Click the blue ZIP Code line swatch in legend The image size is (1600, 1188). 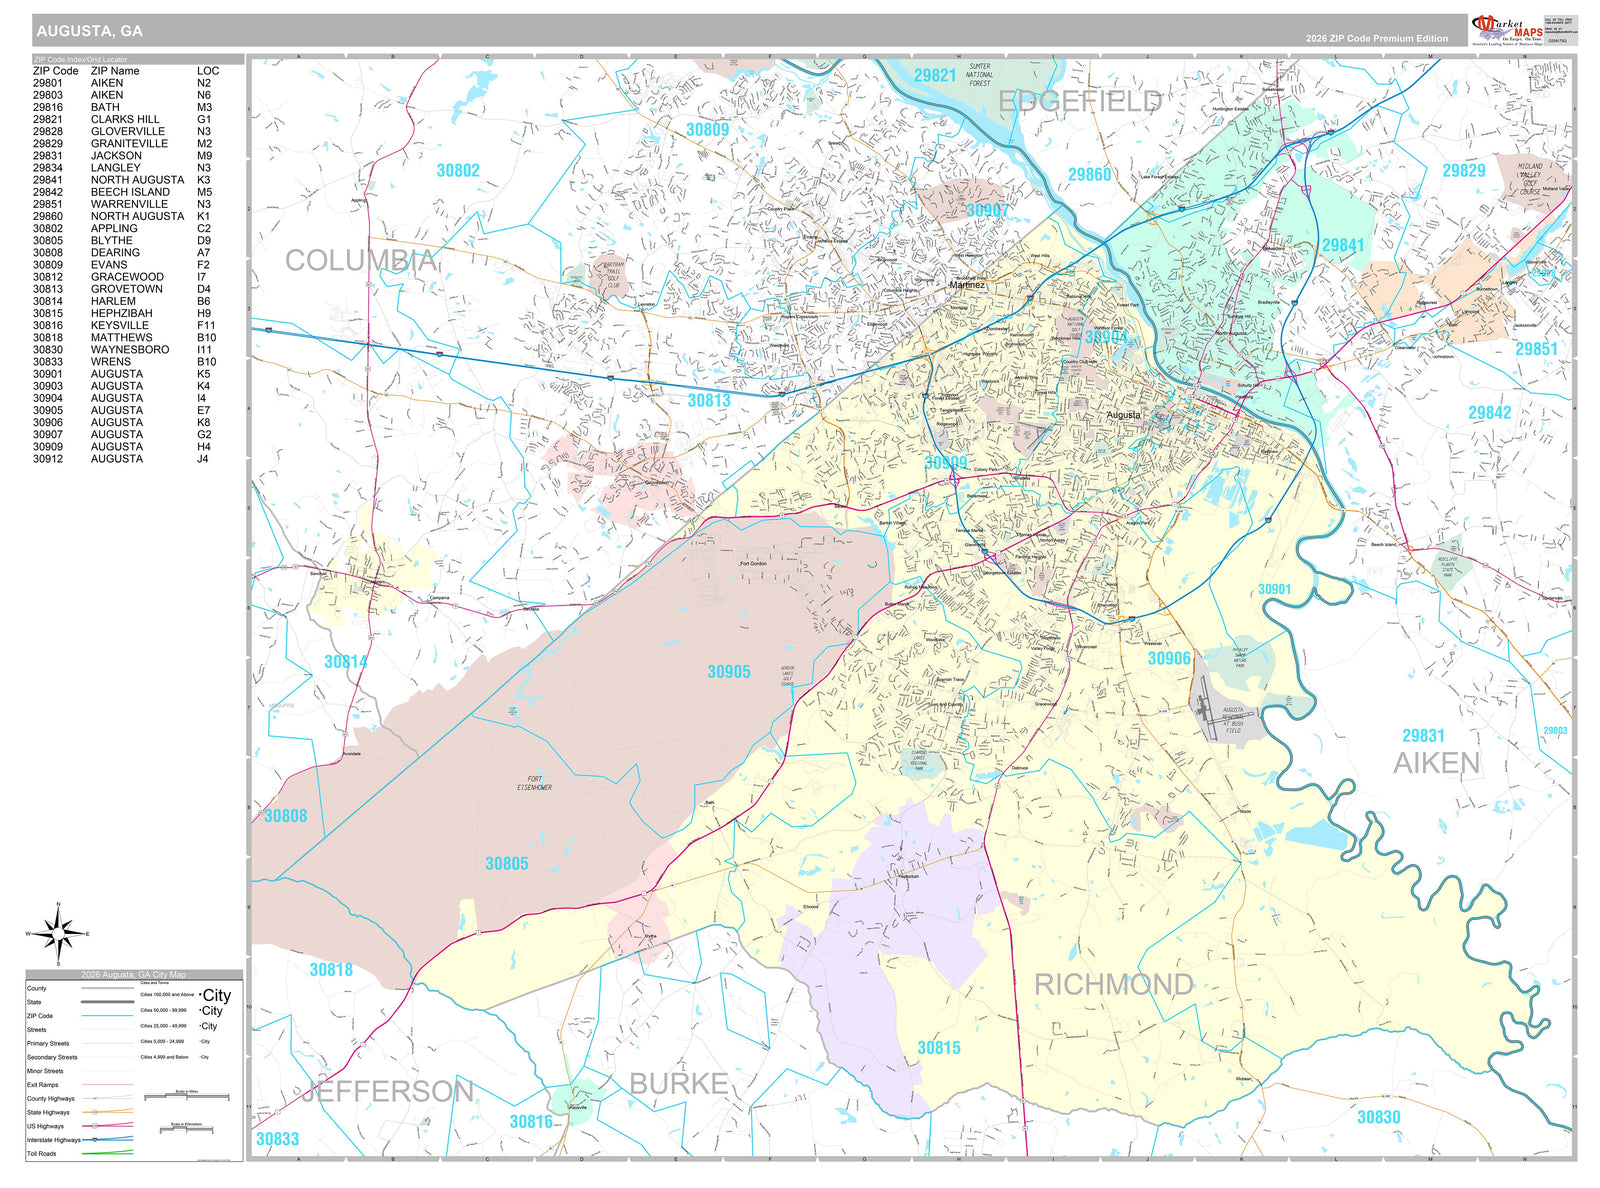[107, 1016]
